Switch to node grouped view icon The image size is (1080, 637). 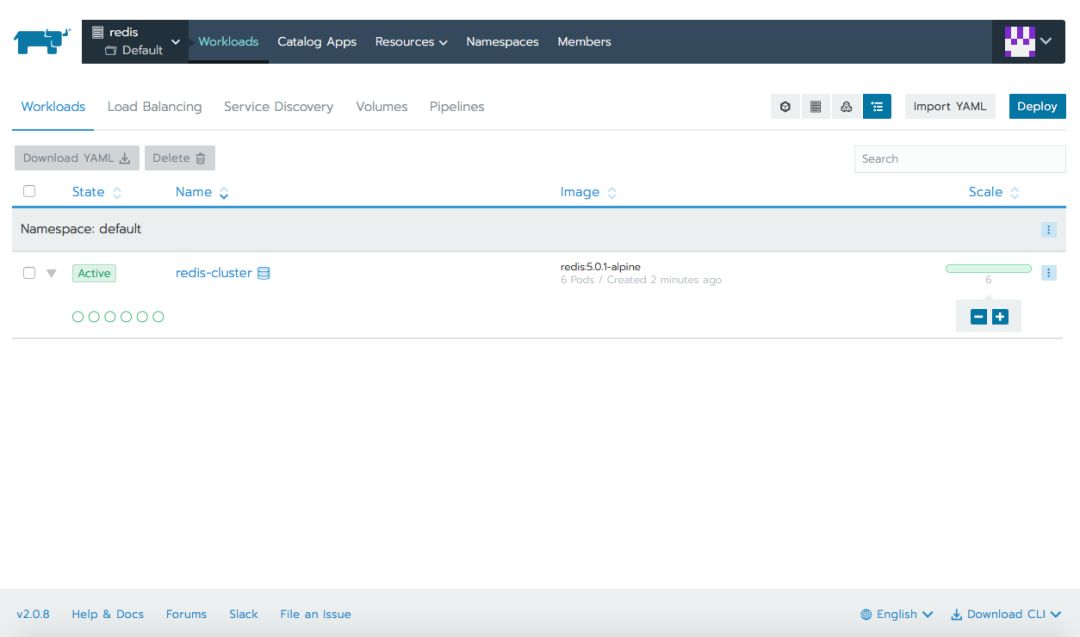pos(816,107)
